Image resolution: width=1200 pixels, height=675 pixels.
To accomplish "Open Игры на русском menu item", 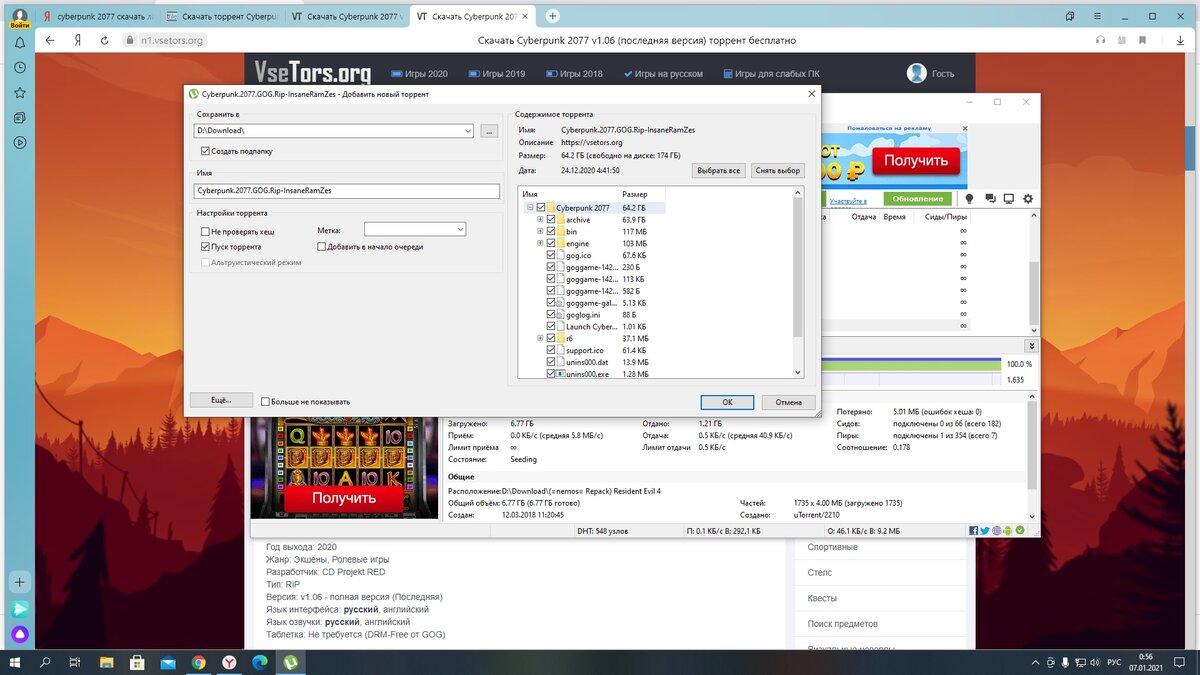I will tap(663, 74).
